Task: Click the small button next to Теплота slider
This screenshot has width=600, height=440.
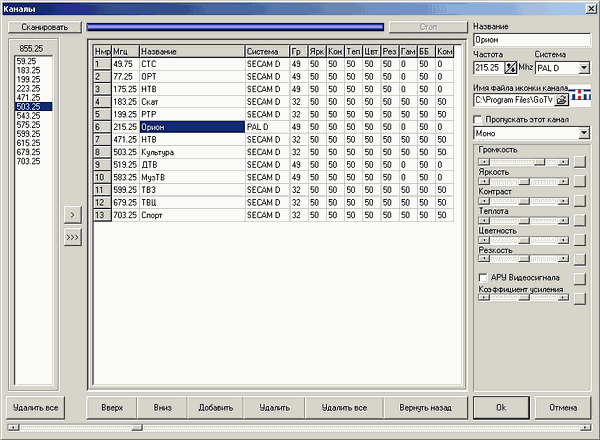Action: pos(580,220)
